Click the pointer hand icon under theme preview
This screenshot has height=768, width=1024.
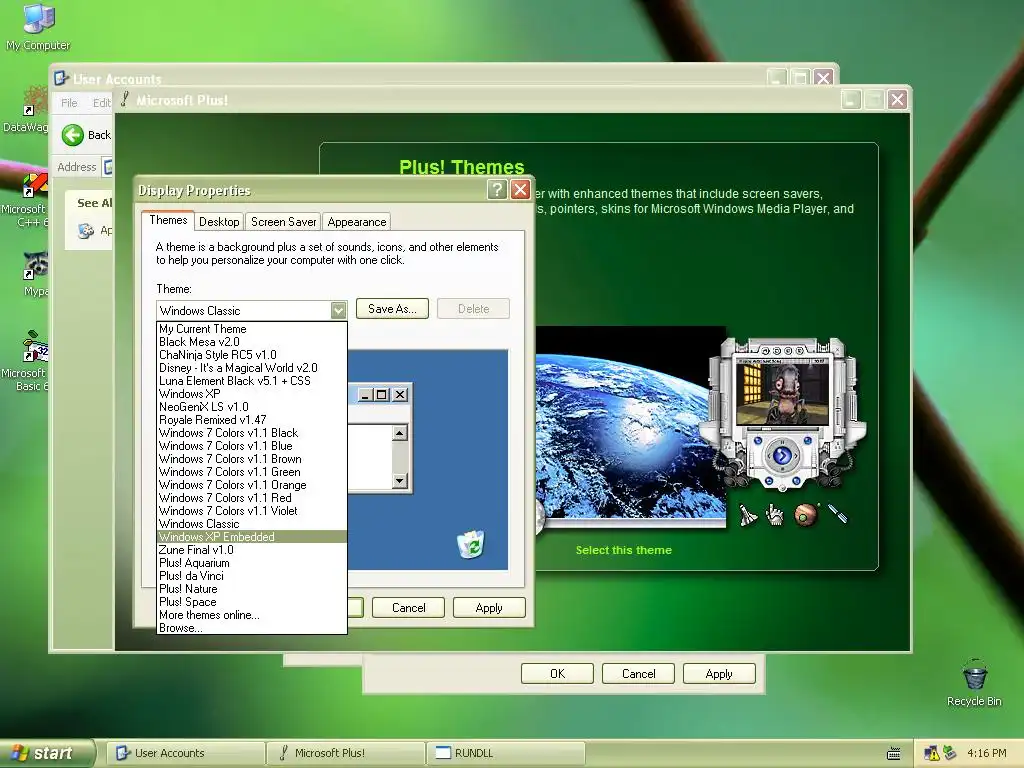pos(775,515)
